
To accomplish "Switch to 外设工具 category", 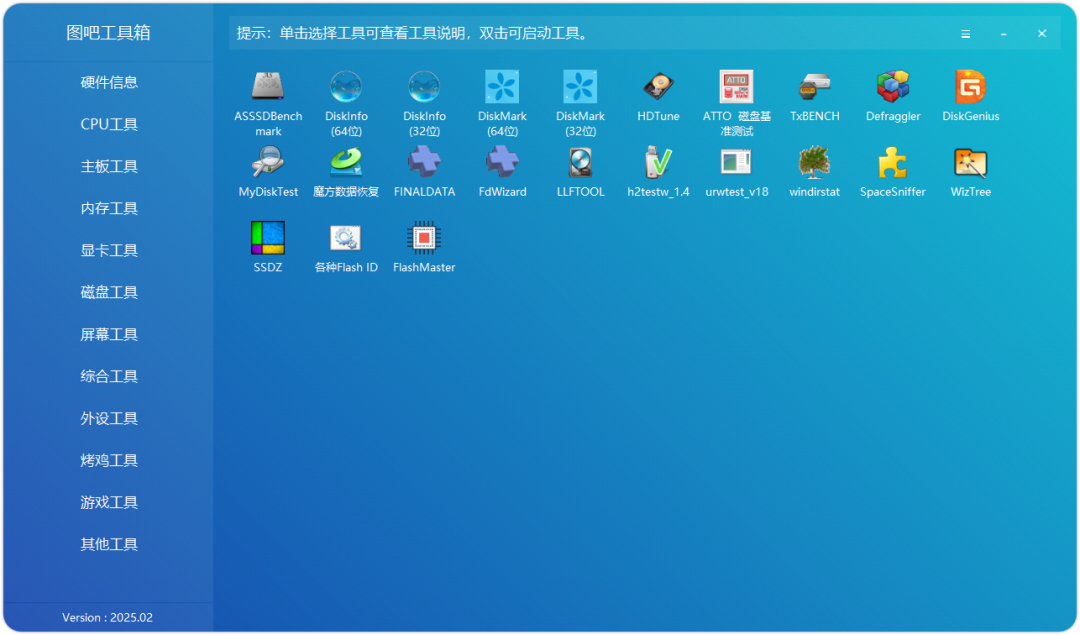I will coord(109,419).
